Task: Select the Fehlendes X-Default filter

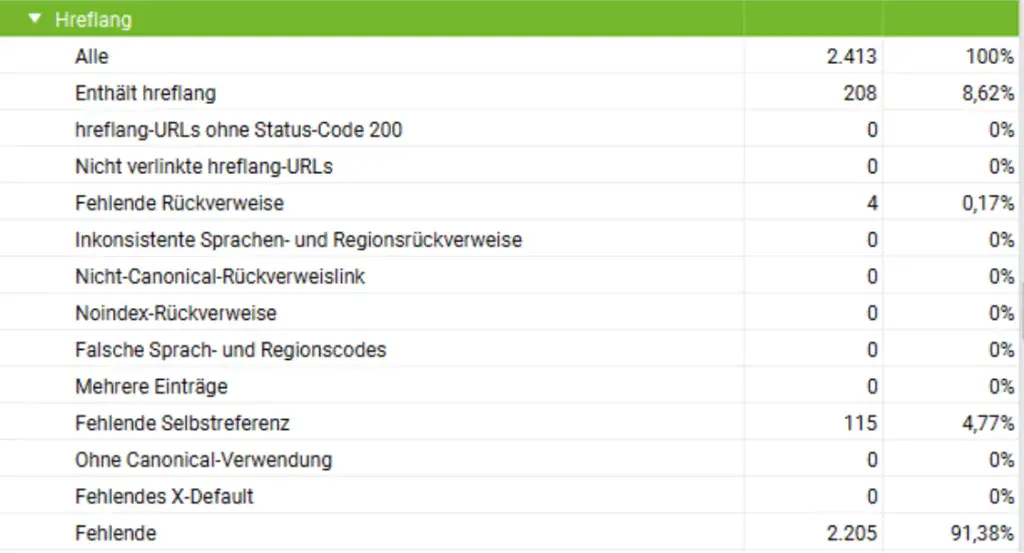Action: pyautogui.click(x=165, y=497)
